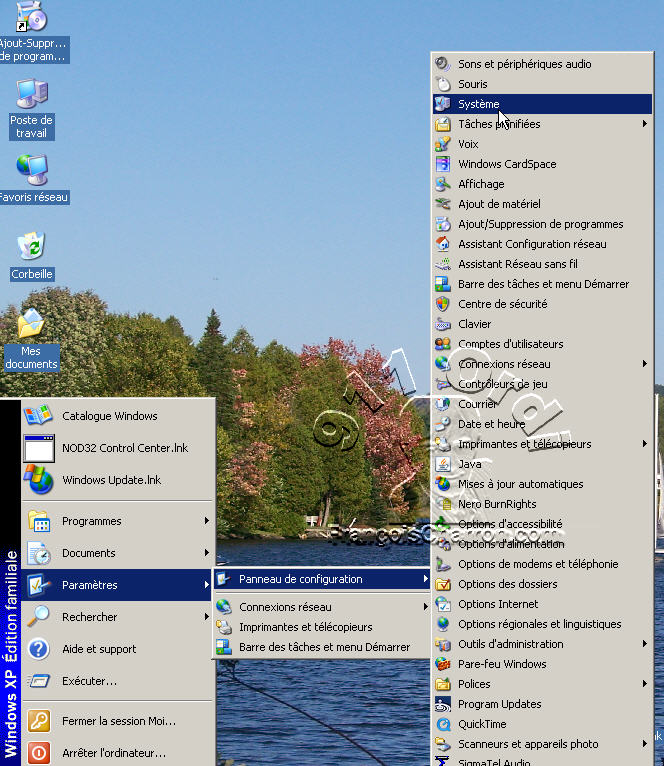Expand the Polices submenu arrow

coord(645,684)
